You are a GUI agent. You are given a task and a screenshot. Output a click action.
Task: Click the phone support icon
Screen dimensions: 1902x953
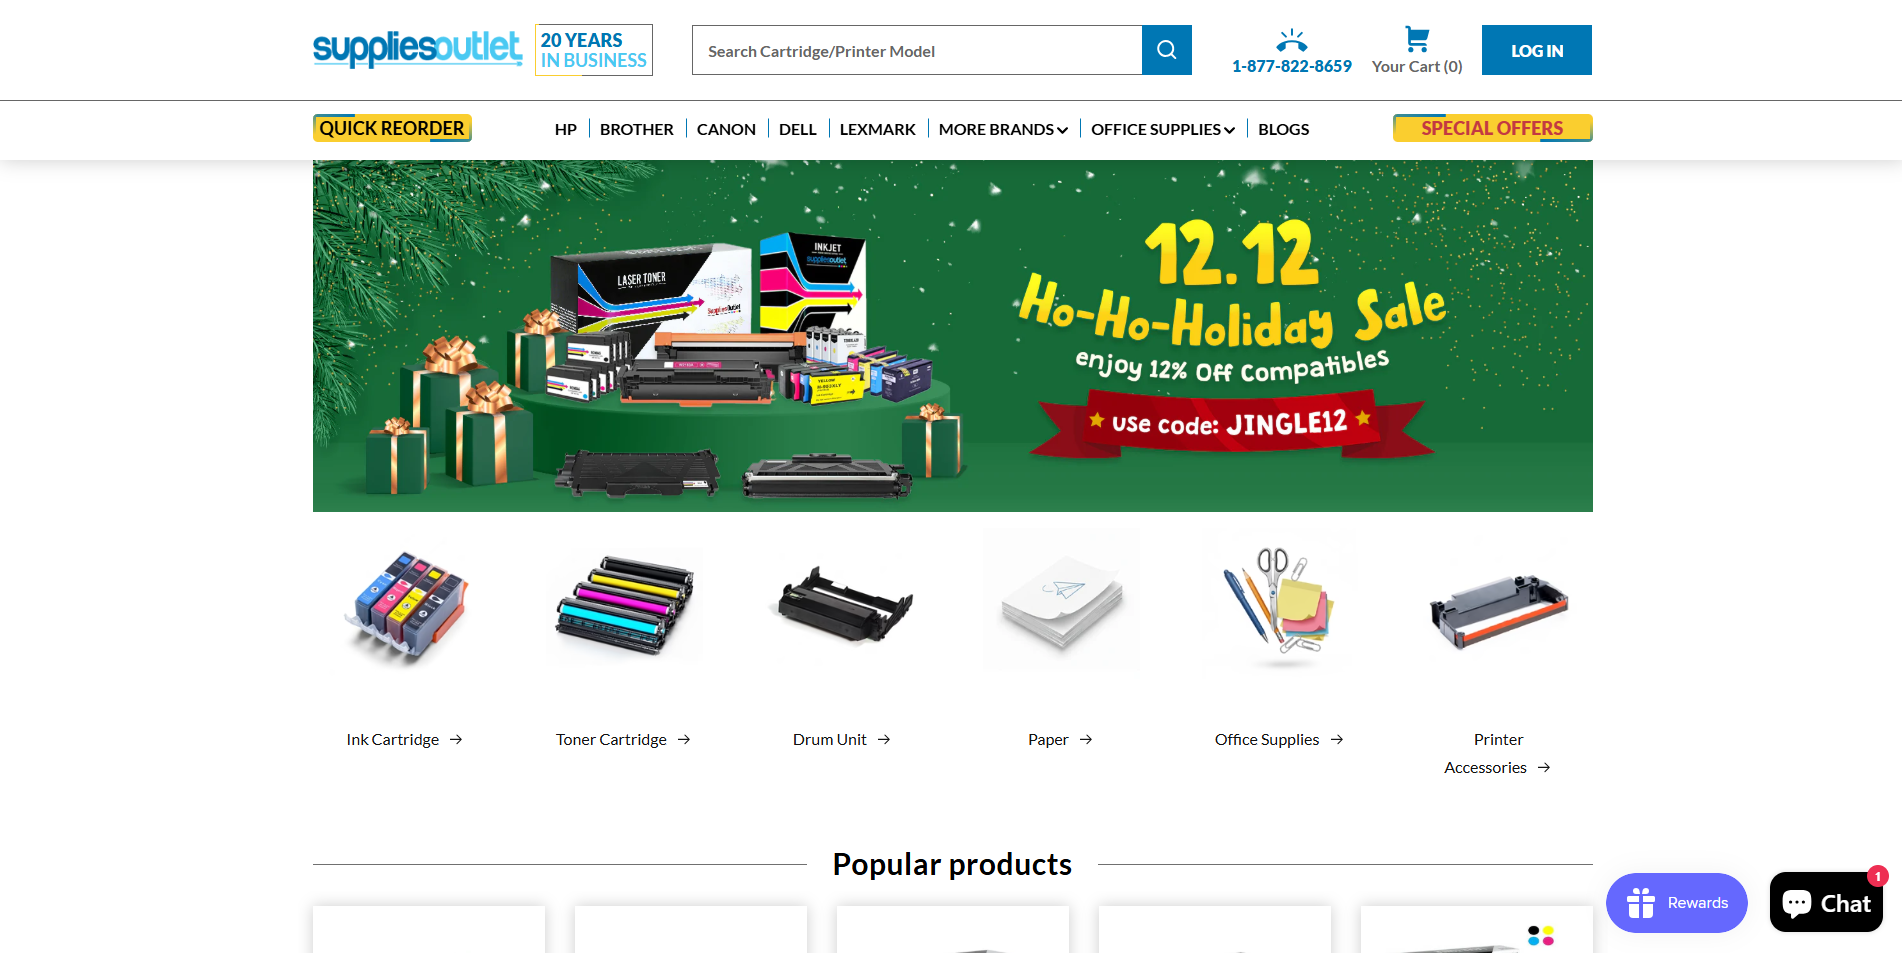(1291, 40)
